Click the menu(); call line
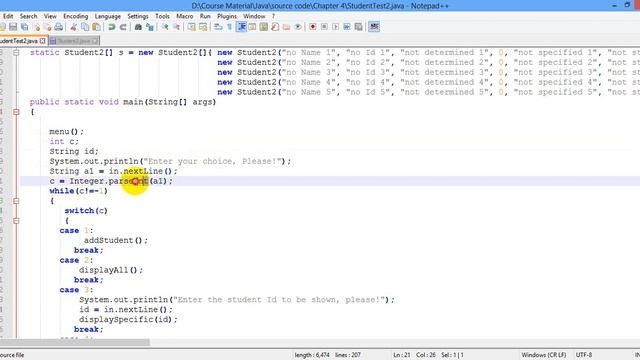Screen dimensions: 640x360 (67, 132)
